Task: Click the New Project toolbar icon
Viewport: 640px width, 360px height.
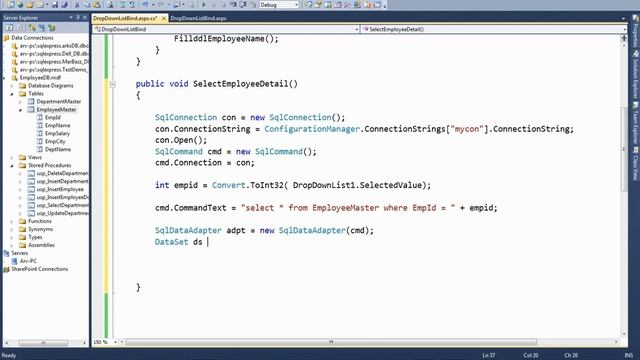Action: tap(10, 5)
